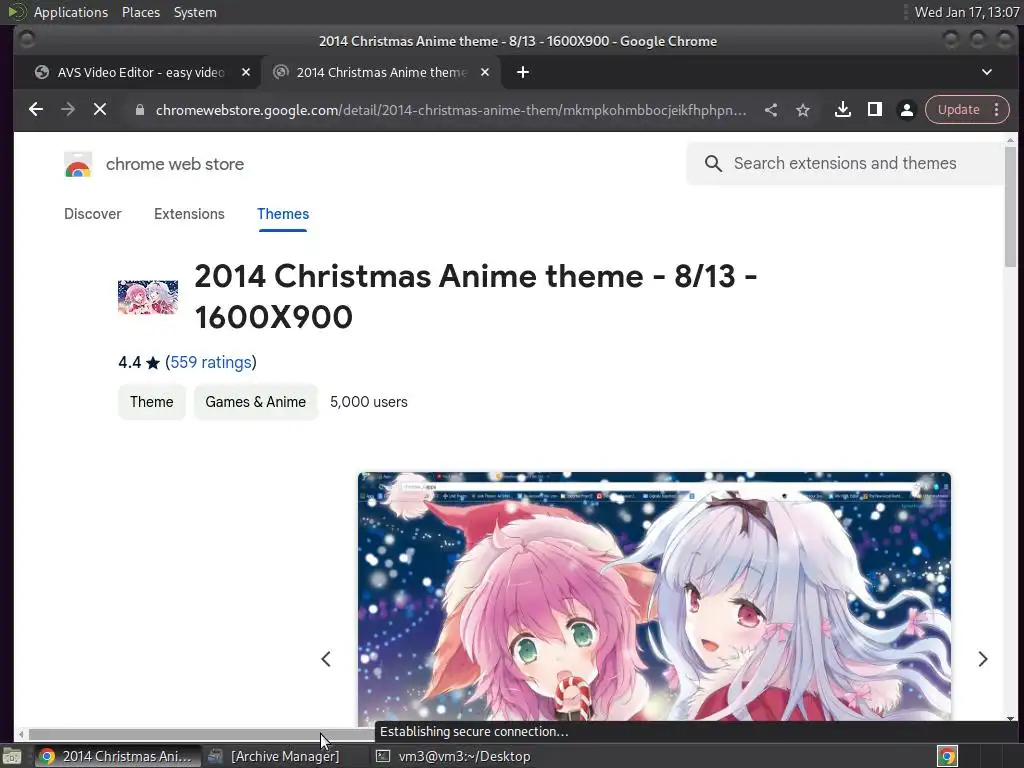Open the Discover section
This screenshot has height=768, width=1024.
click(93, 214)
